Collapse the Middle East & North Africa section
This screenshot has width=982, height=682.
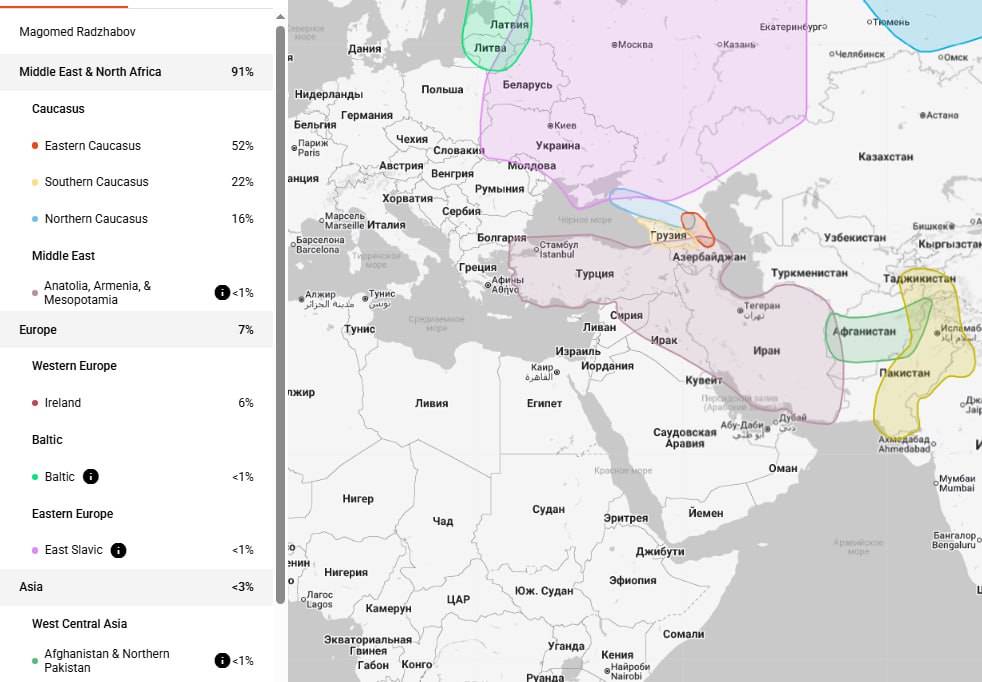[x=137, y=72]
